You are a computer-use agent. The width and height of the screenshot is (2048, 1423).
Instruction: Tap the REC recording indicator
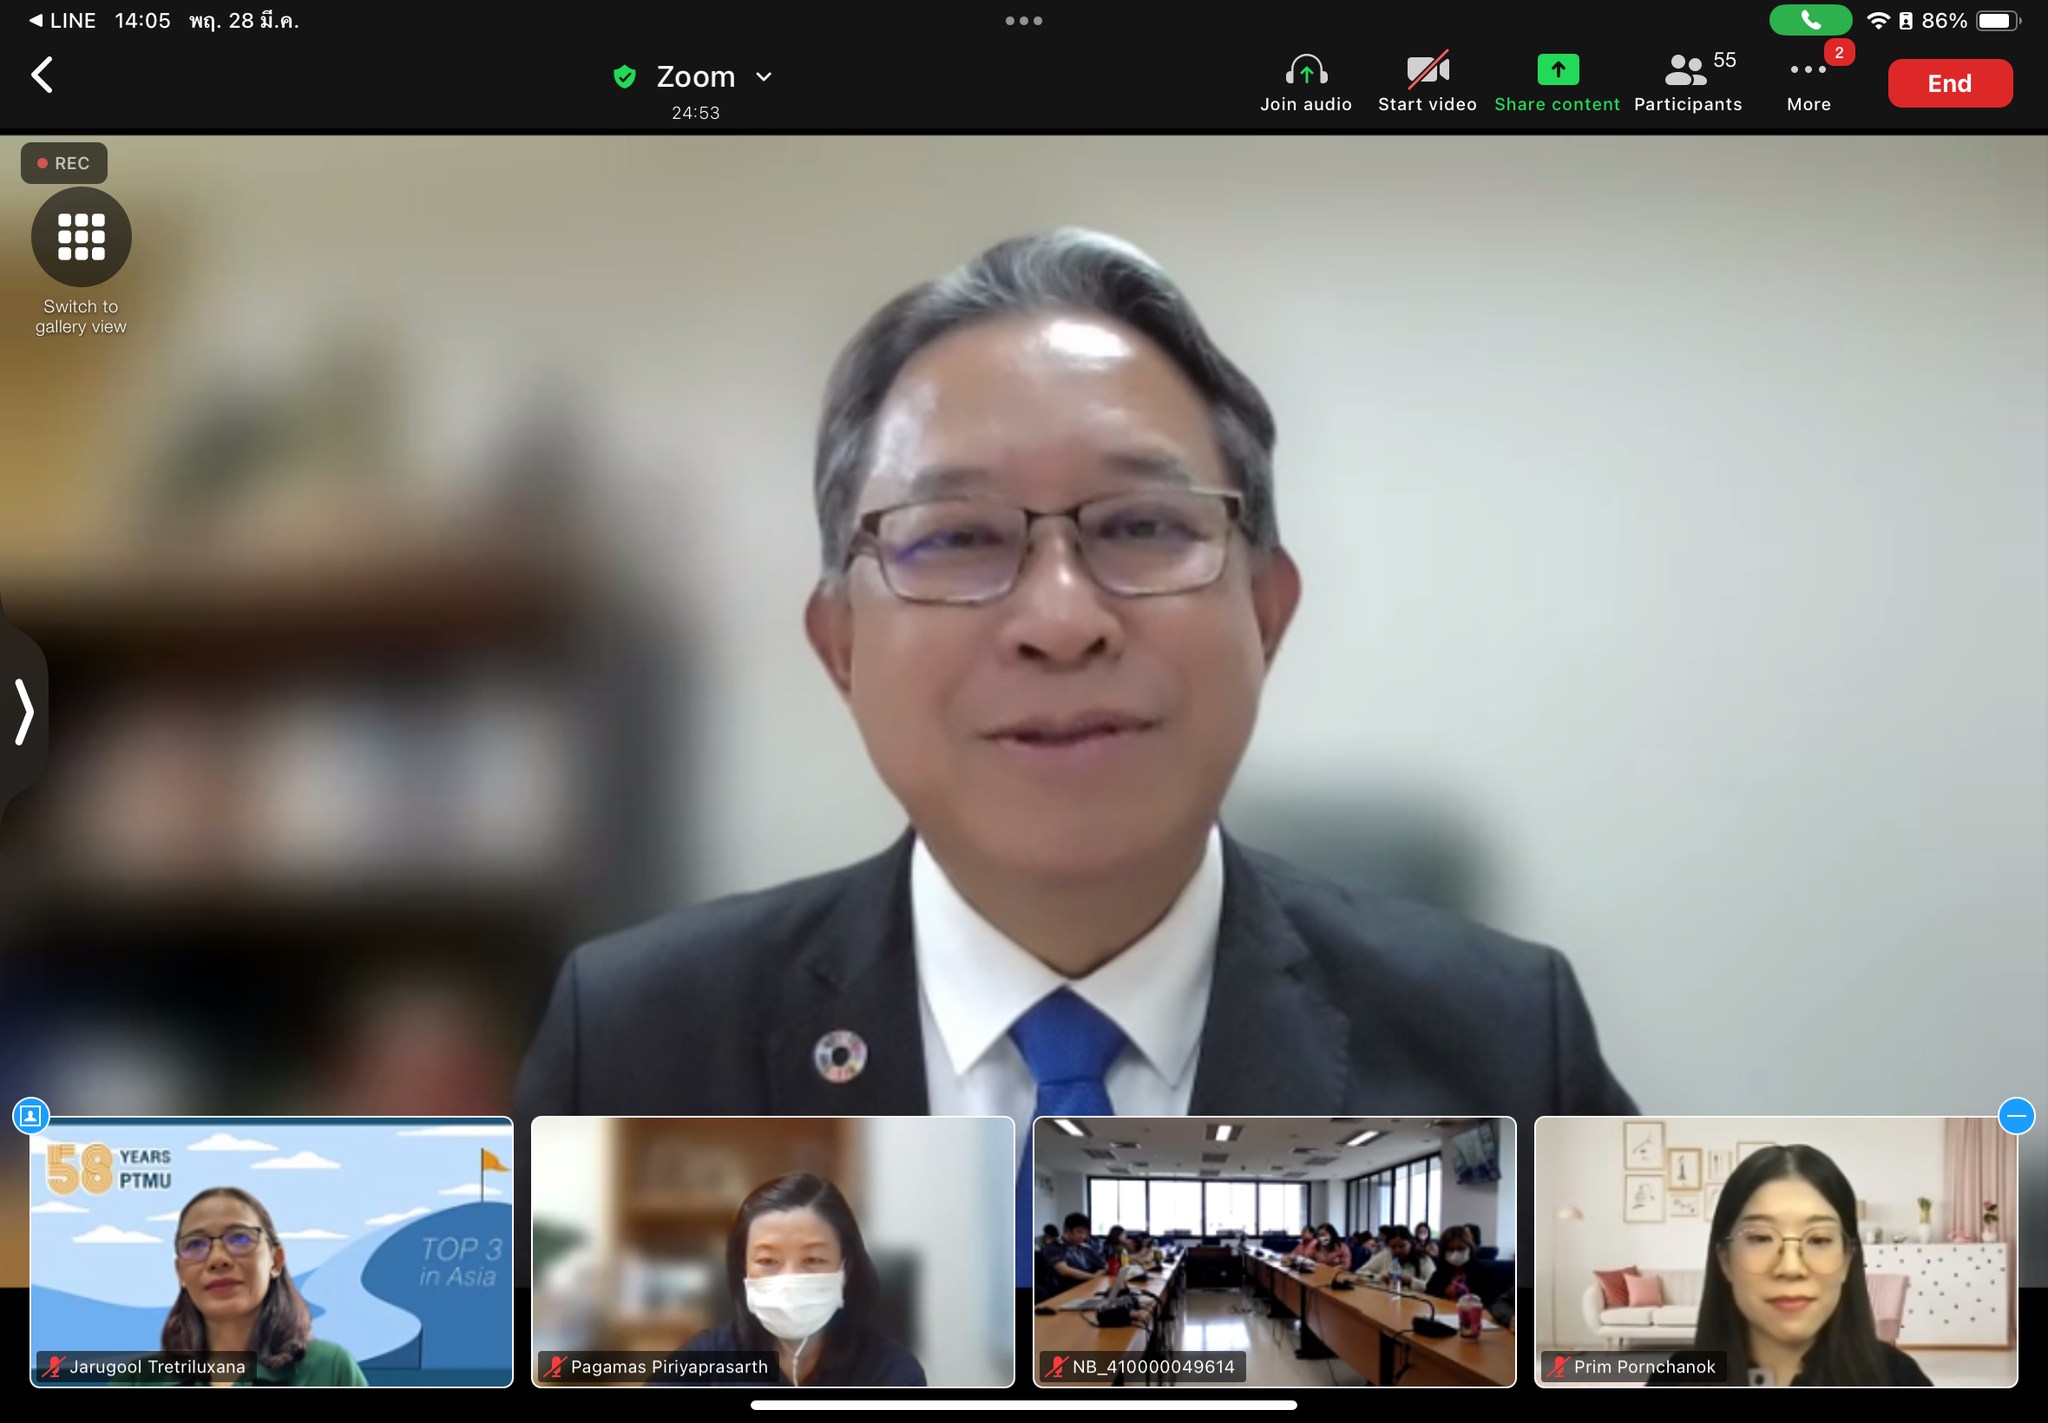pos(64,163)
